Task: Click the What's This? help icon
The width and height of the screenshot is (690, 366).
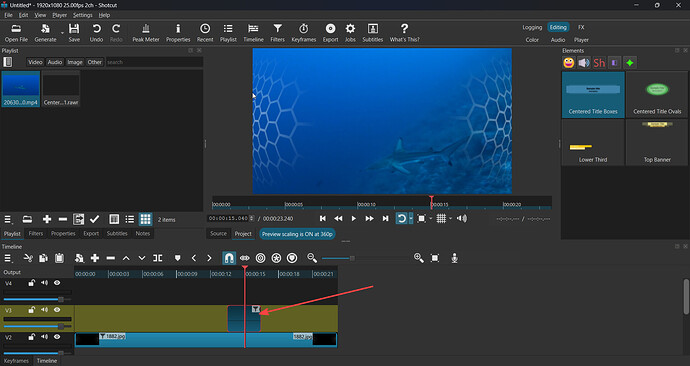Action: click(x=404, y=33)
